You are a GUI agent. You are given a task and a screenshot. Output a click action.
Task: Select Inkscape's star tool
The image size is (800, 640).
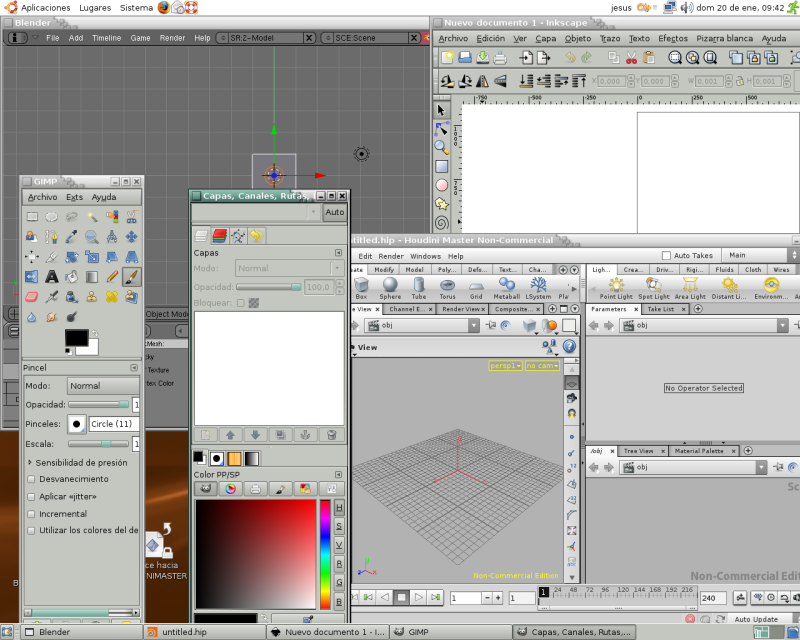(x=441, y=204)
